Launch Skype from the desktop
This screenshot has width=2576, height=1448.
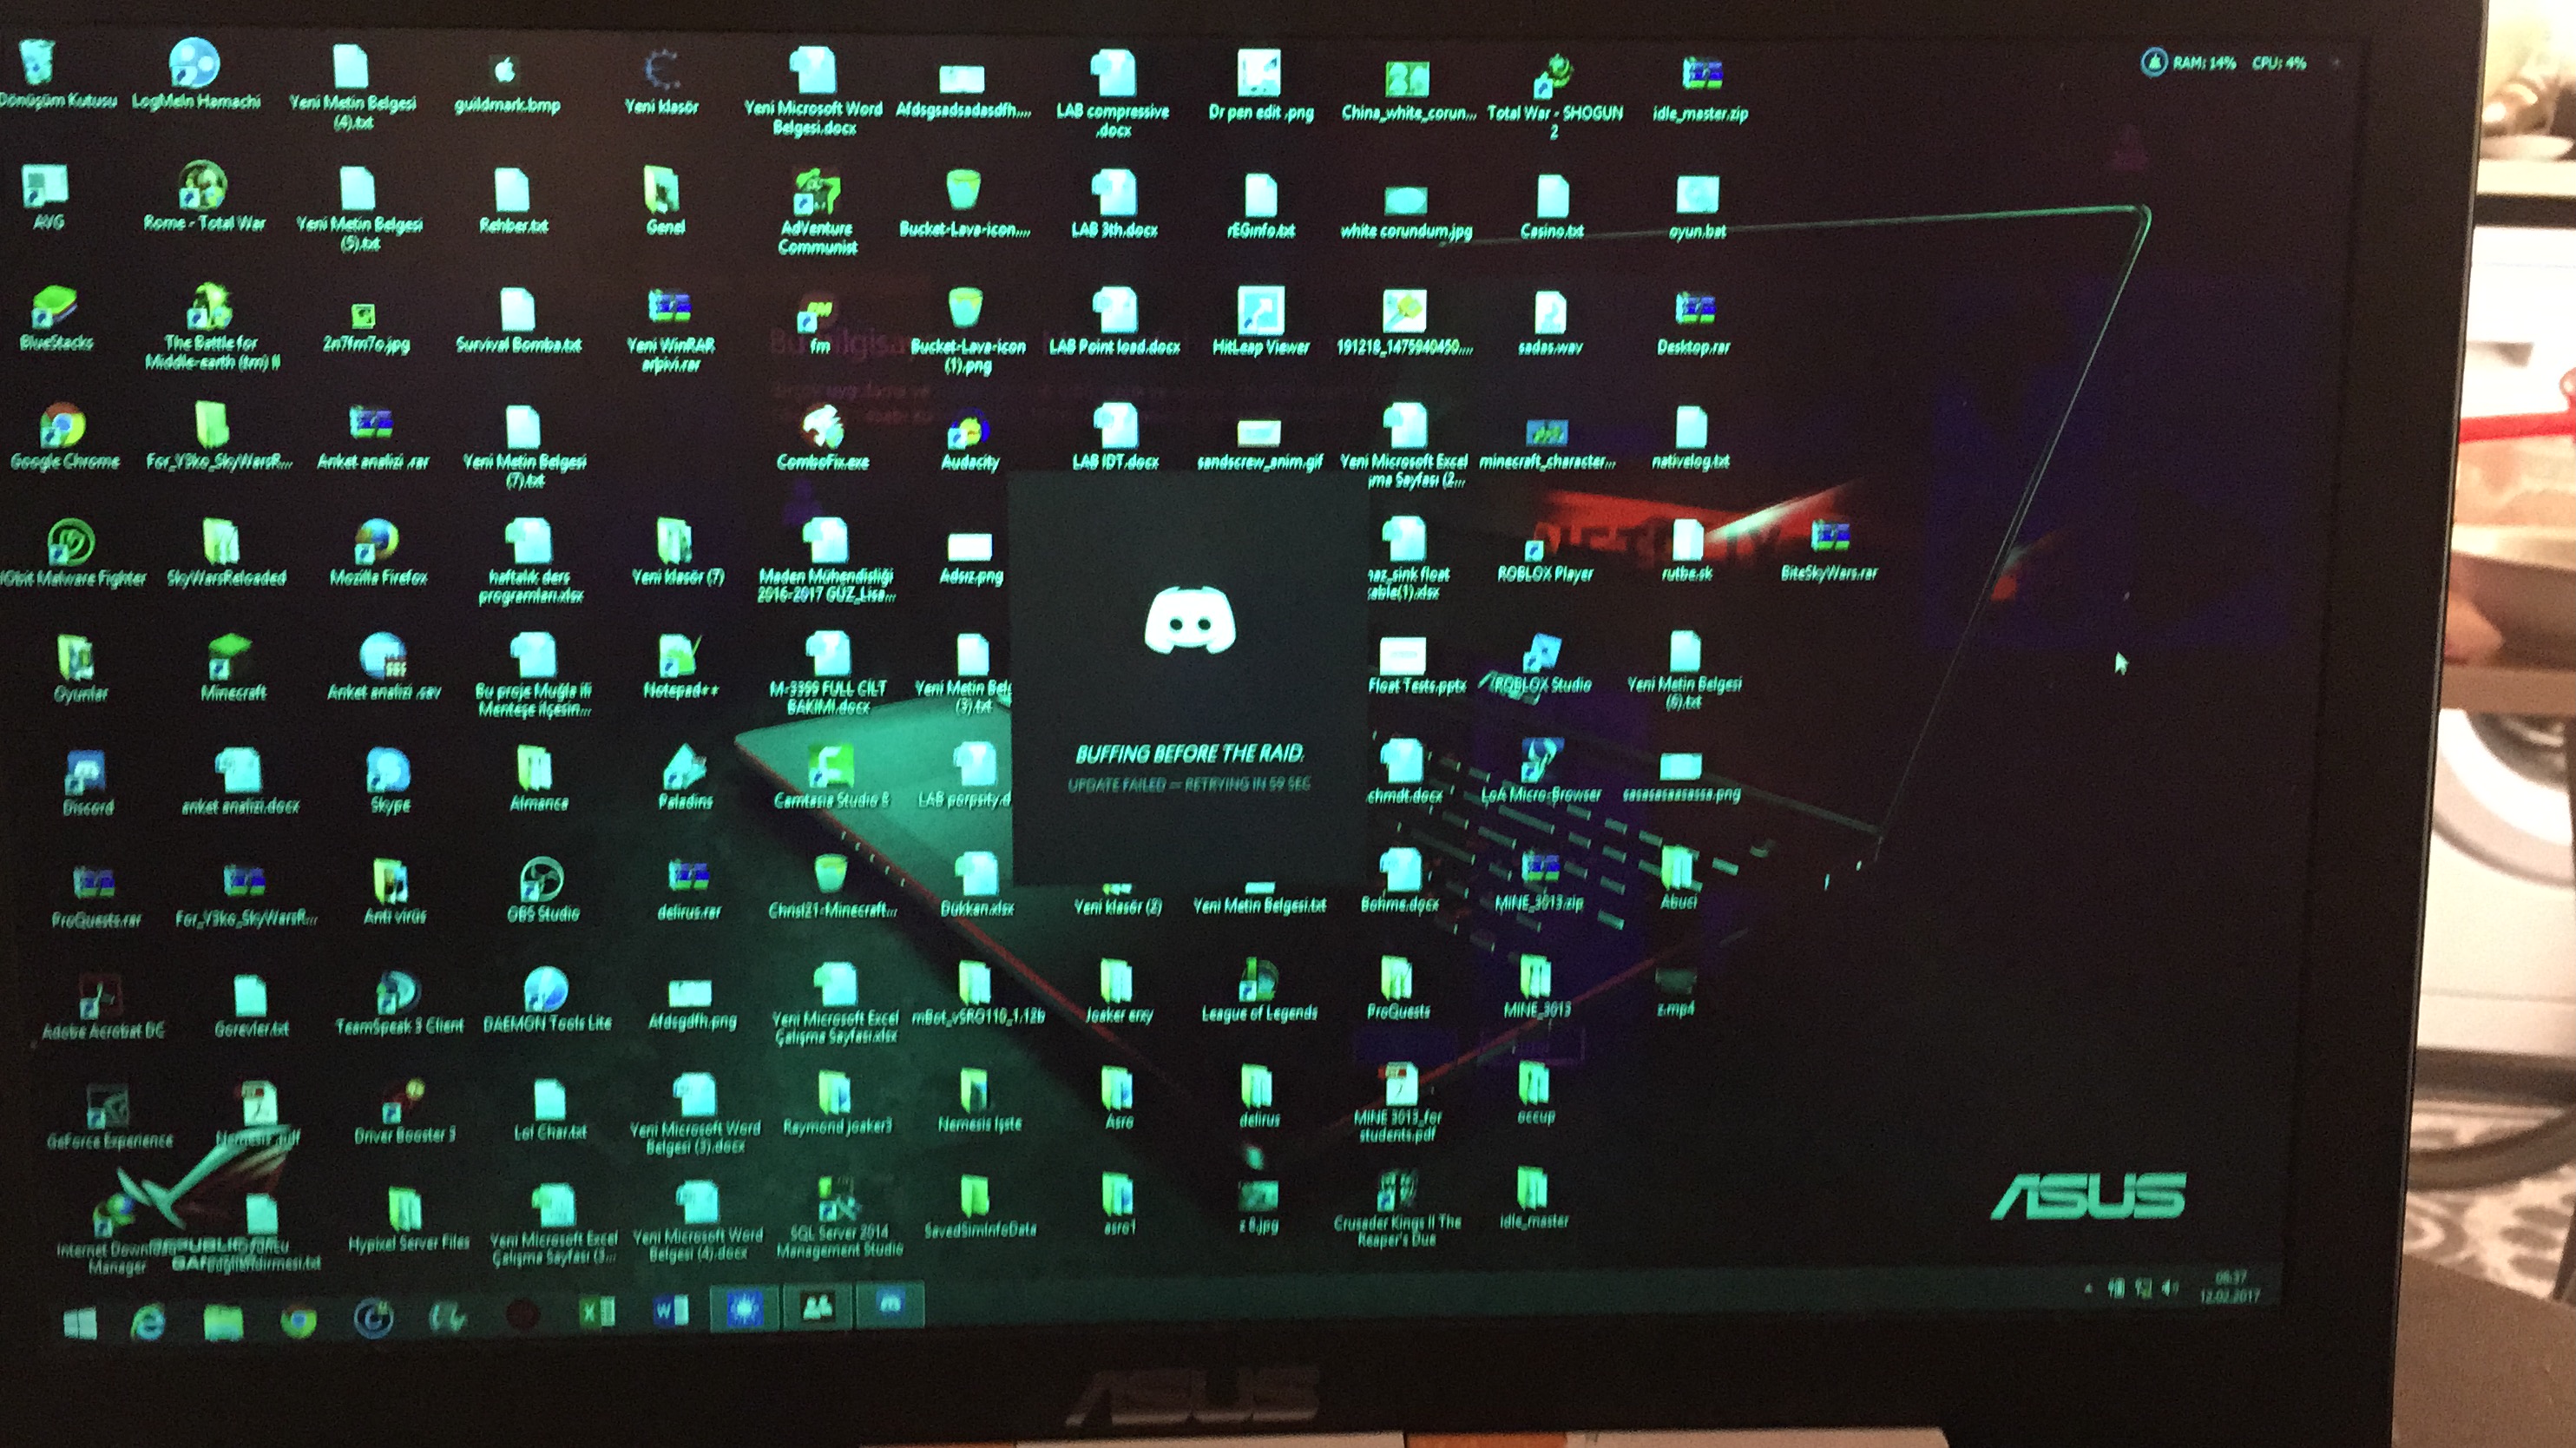click(x=389, y=781)
